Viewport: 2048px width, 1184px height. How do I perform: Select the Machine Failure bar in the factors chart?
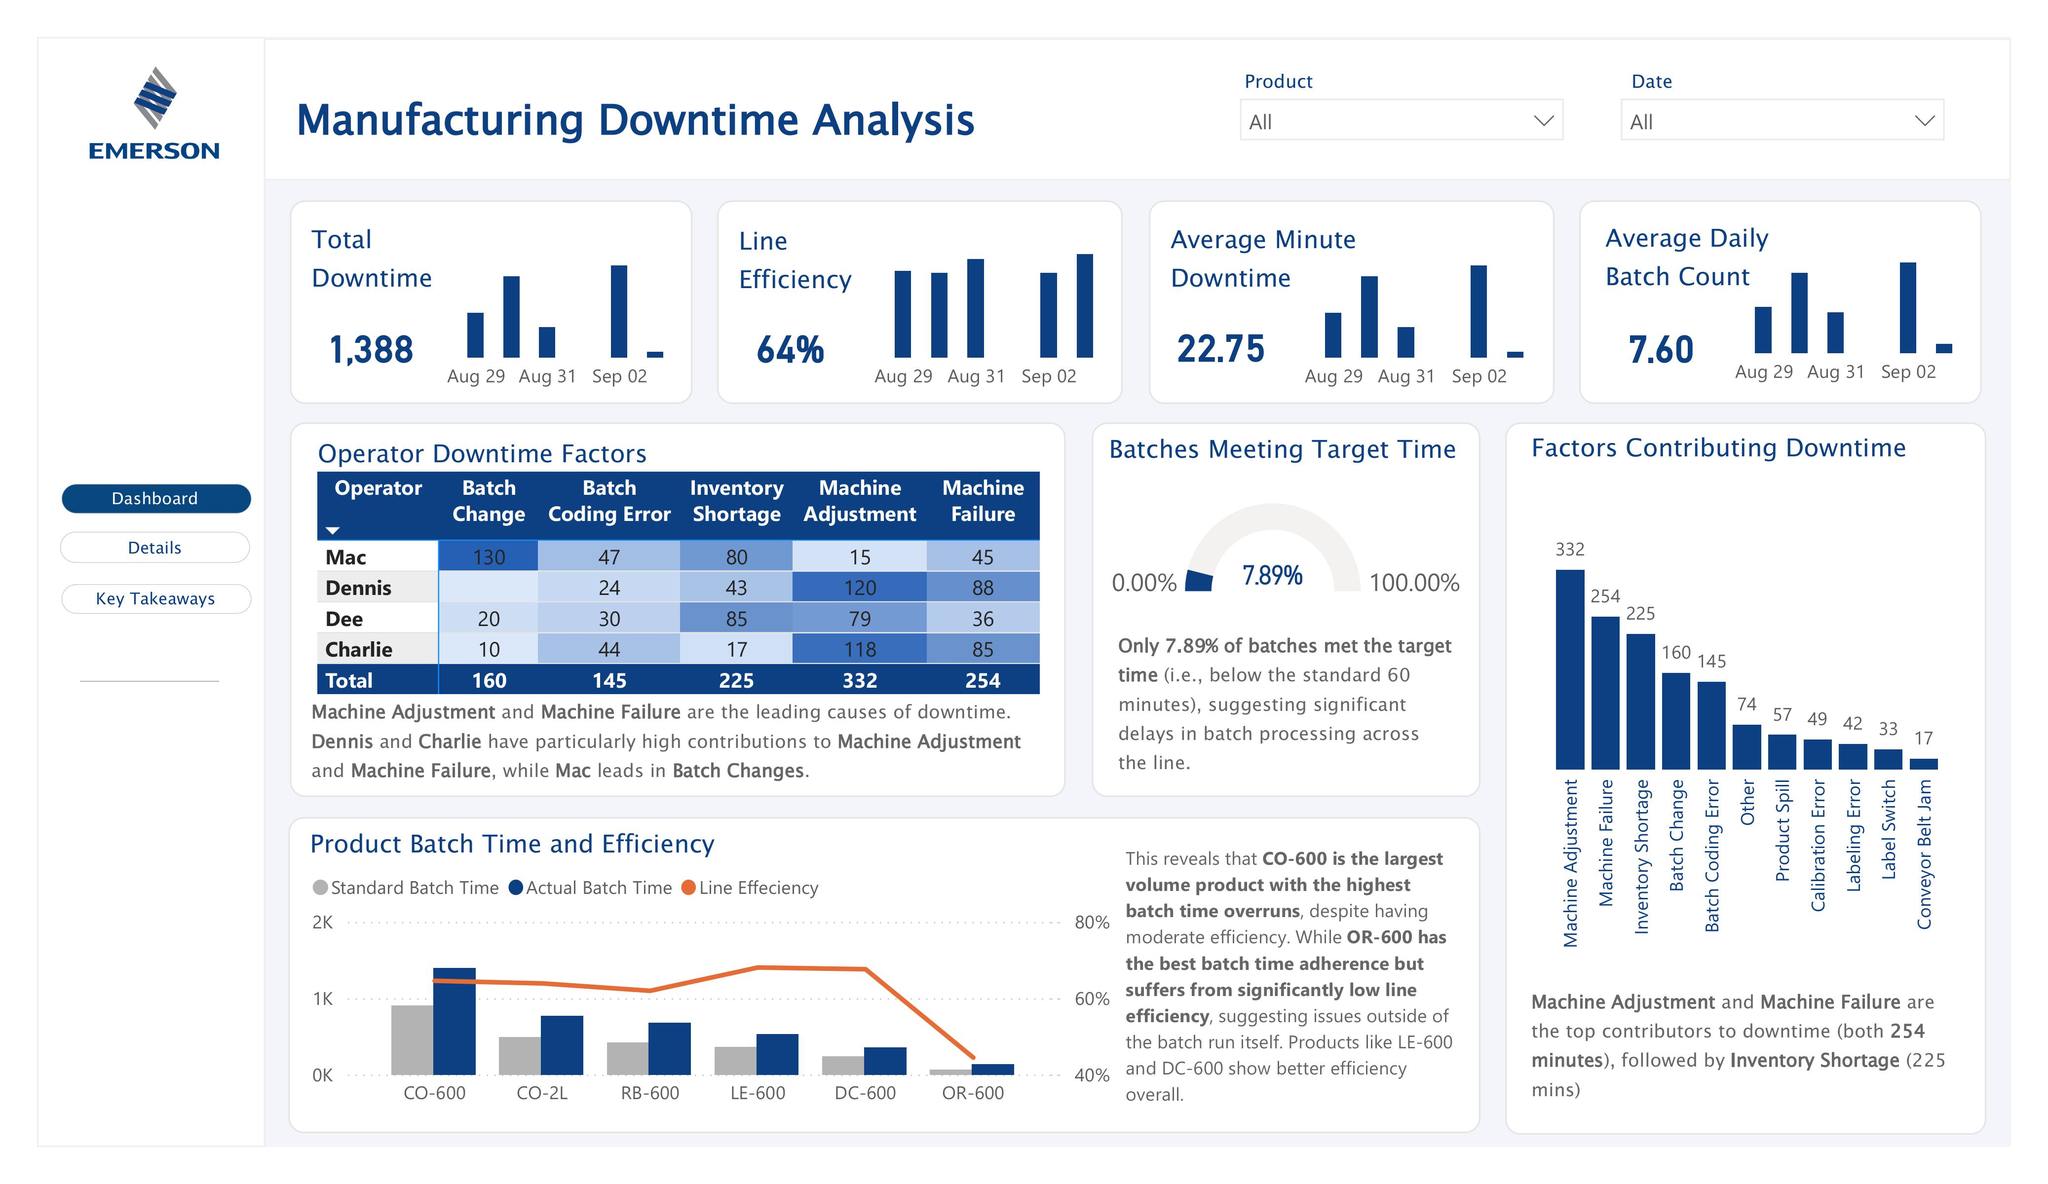pyautogui.click(x=1605, y=692)
